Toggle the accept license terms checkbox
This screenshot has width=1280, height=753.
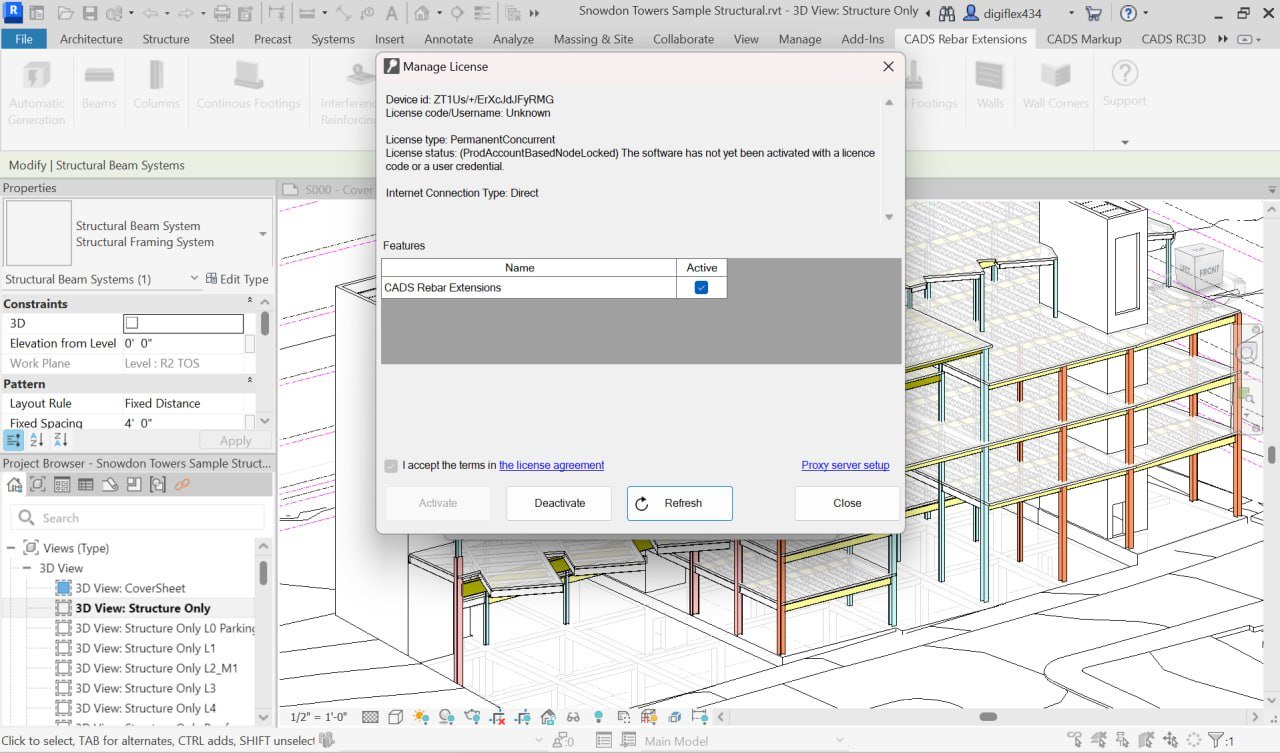(x=391, y=466)
